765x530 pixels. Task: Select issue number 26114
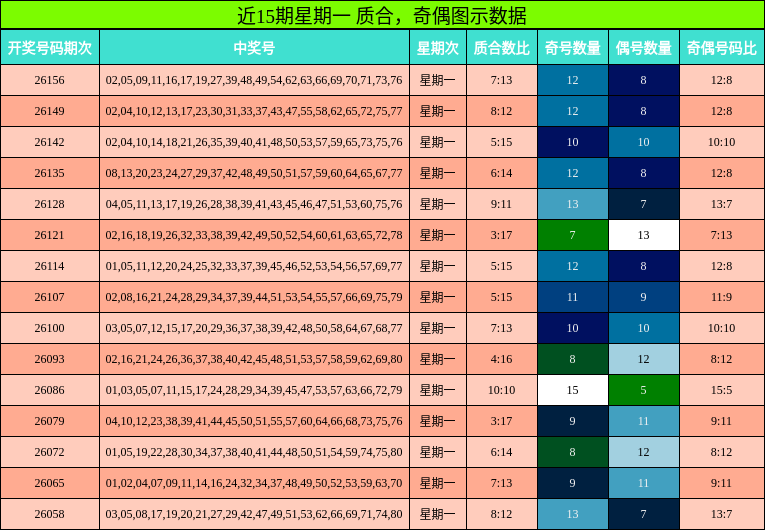tap(49, 266)
